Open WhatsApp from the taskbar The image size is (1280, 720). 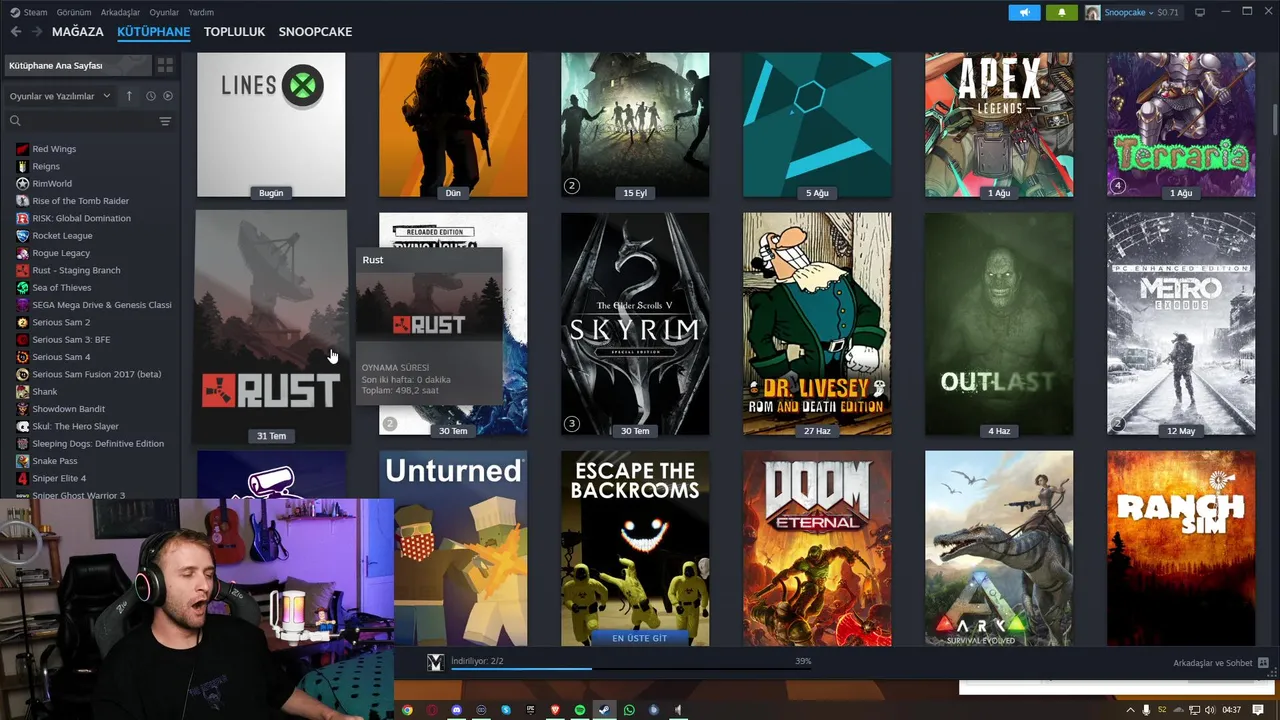(629, 710)
